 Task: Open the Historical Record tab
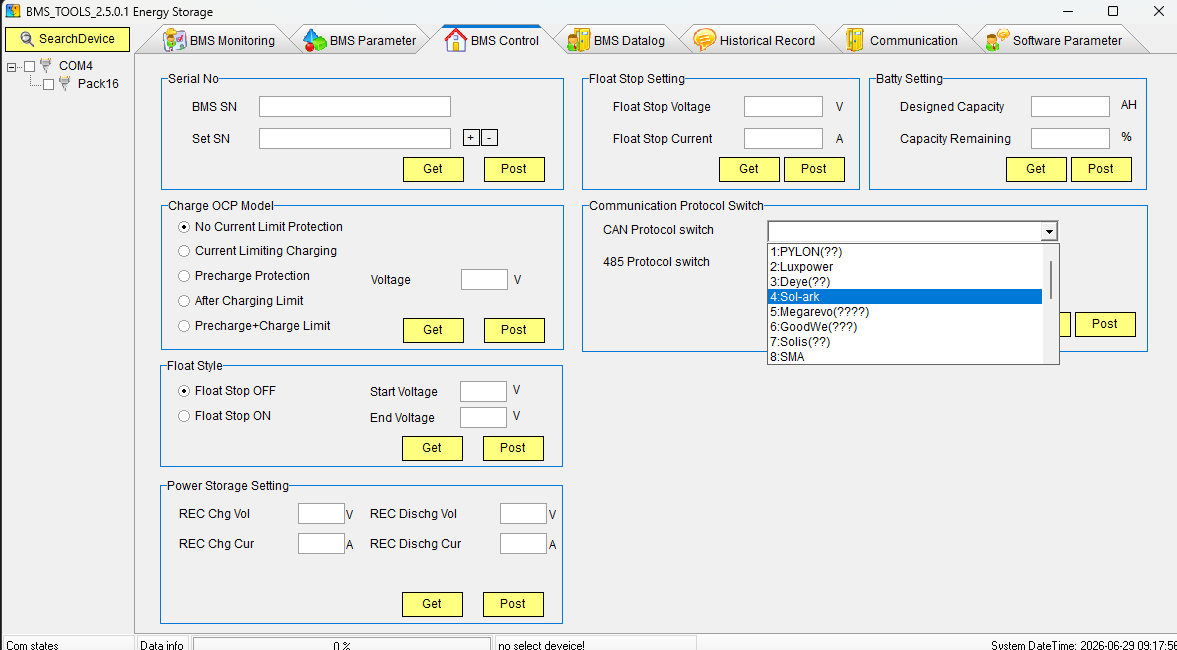click(754, 41)
